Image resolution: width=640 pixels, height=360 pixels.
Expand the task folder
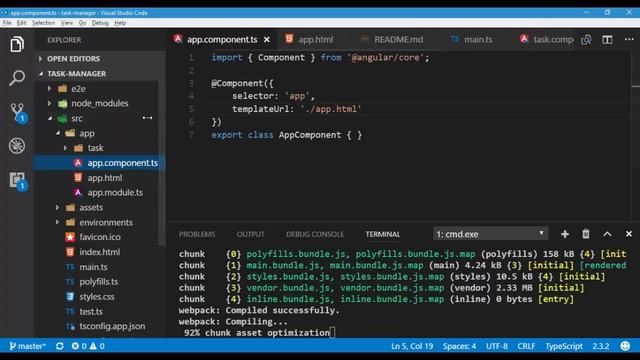tap(95, 148)
